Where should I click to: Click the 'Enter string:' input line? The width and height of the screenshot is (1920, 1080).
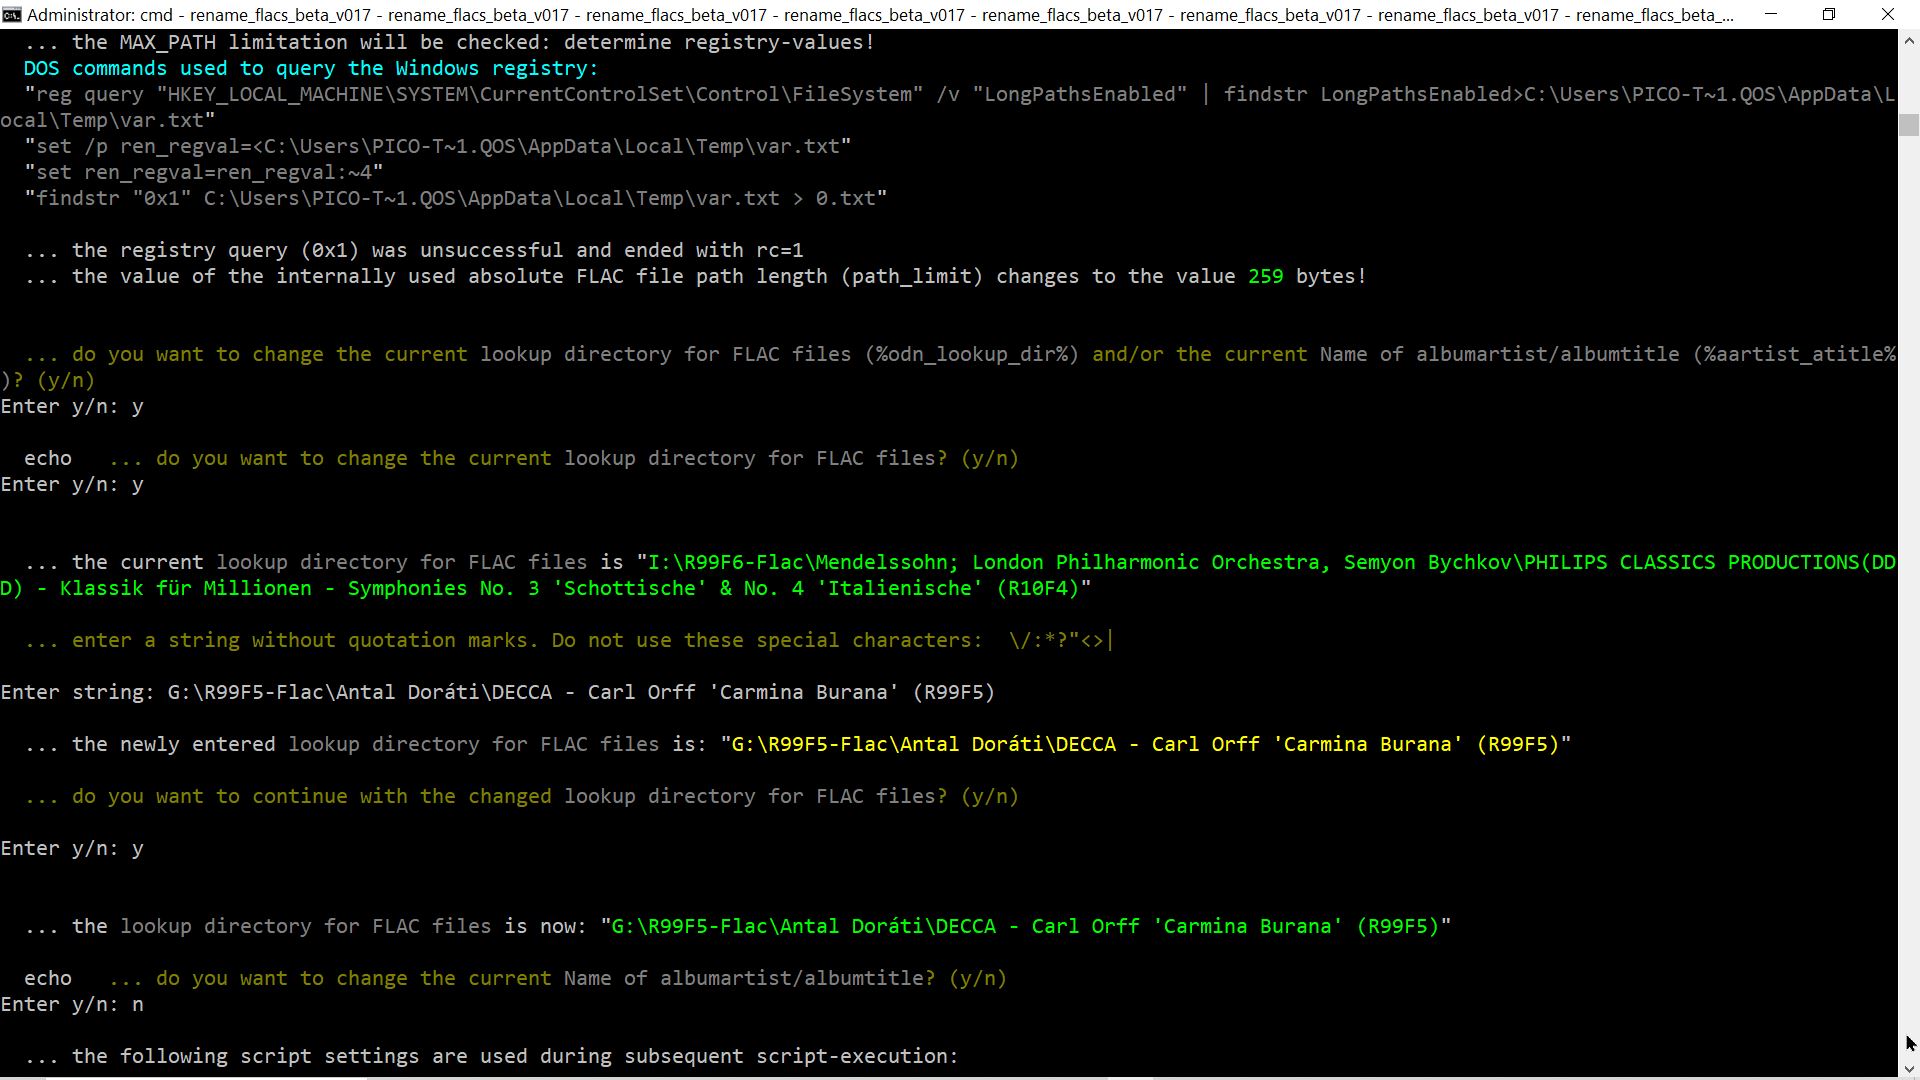pyautogui.click(x=497, y=692)
